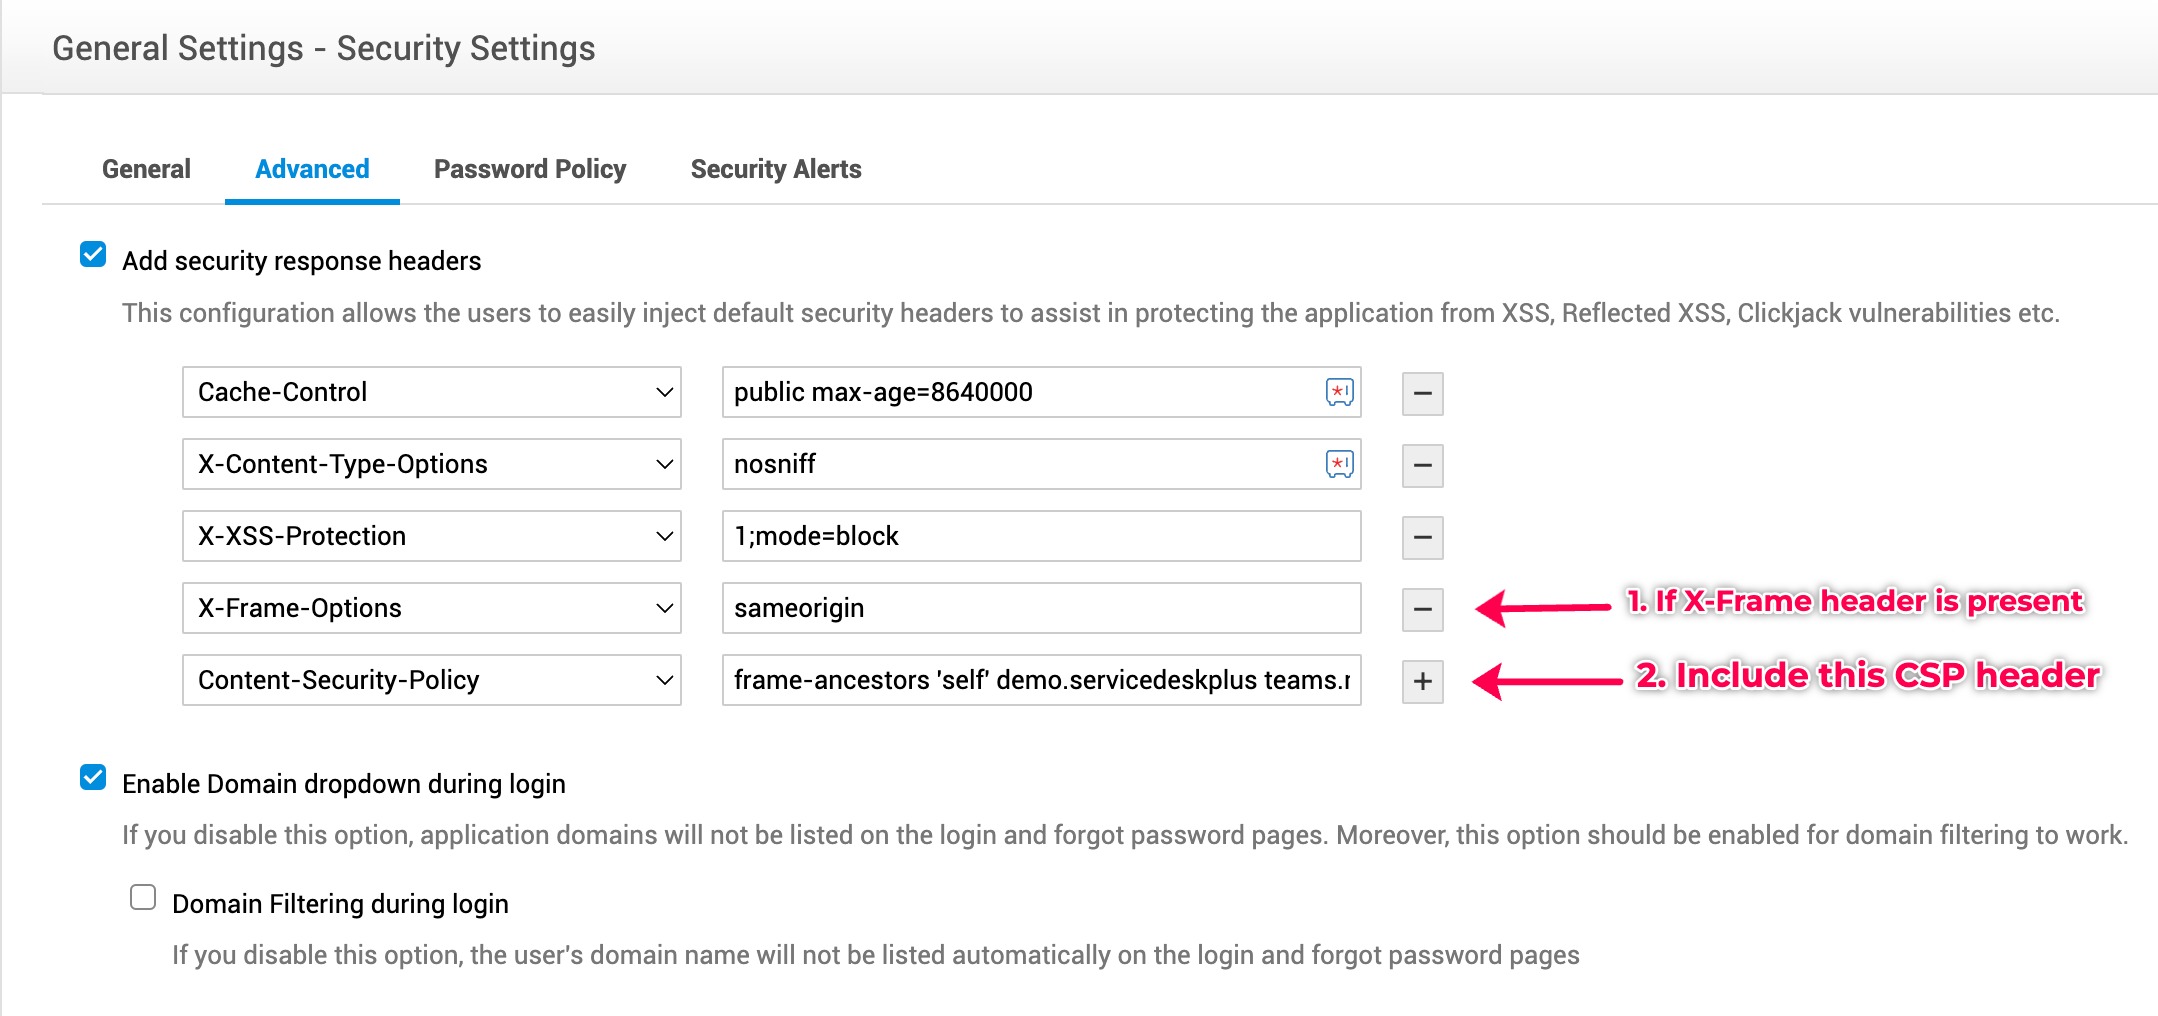Screen dimensions: 2158x1016
Task: Click password manager icon in Cache-Control value
Action: point(1339,392)
